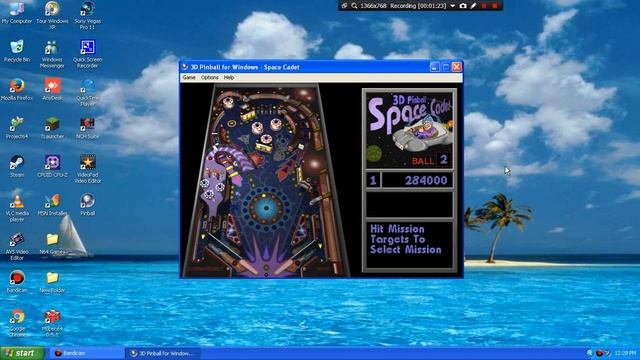
Task: Click the first icon on the recording bar
Action: (344, 6)
